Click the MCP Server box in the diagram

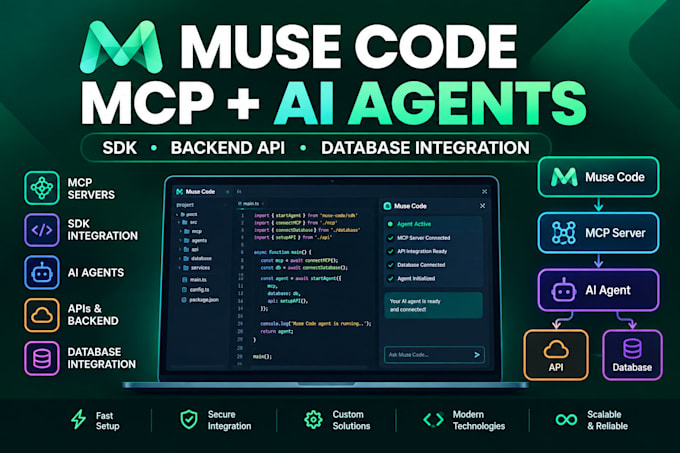pos(598,233)
